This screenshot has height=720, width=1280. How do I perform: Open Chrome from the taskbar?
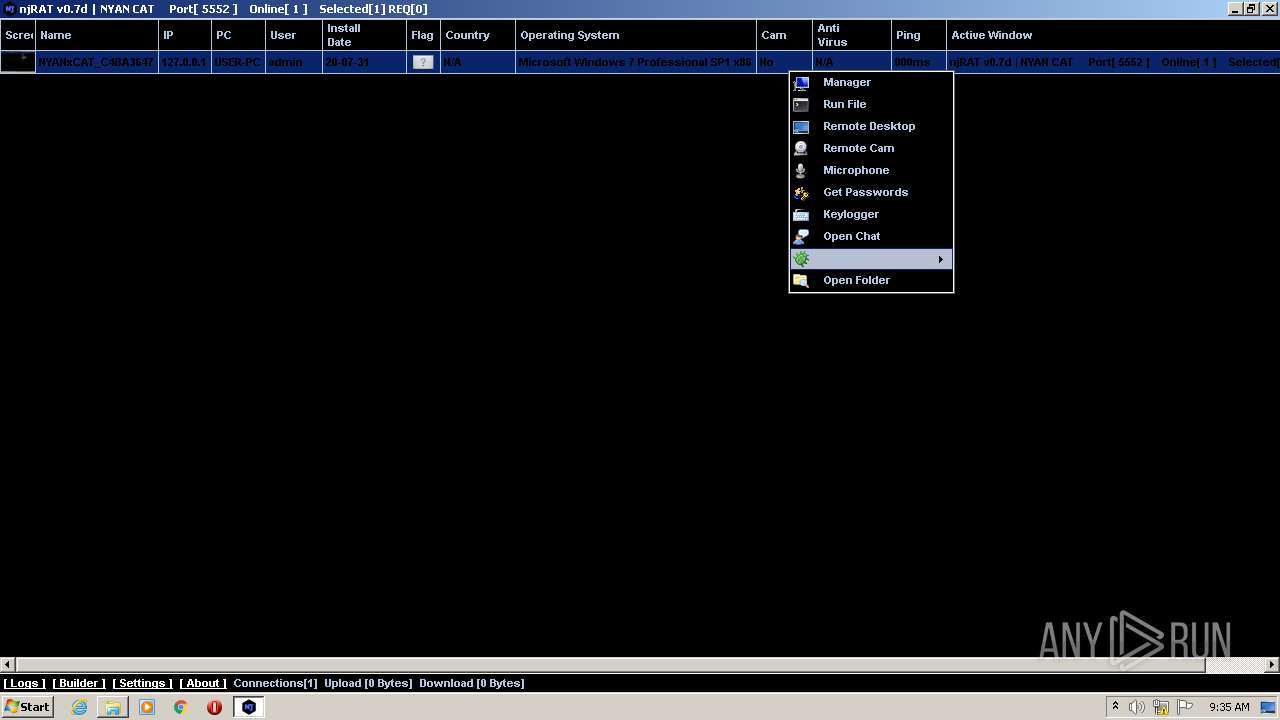[180, 707]
